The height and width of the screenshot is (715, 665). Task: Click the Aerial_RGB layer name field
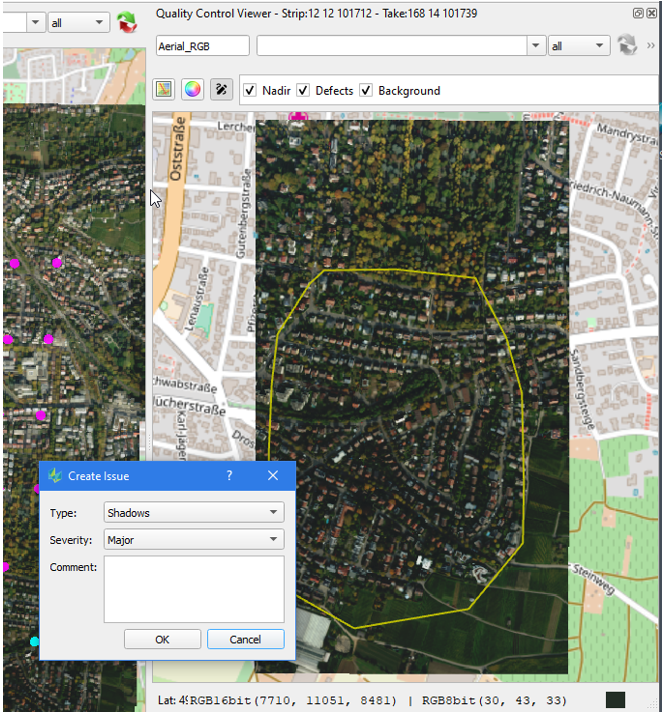coord(203,46)
